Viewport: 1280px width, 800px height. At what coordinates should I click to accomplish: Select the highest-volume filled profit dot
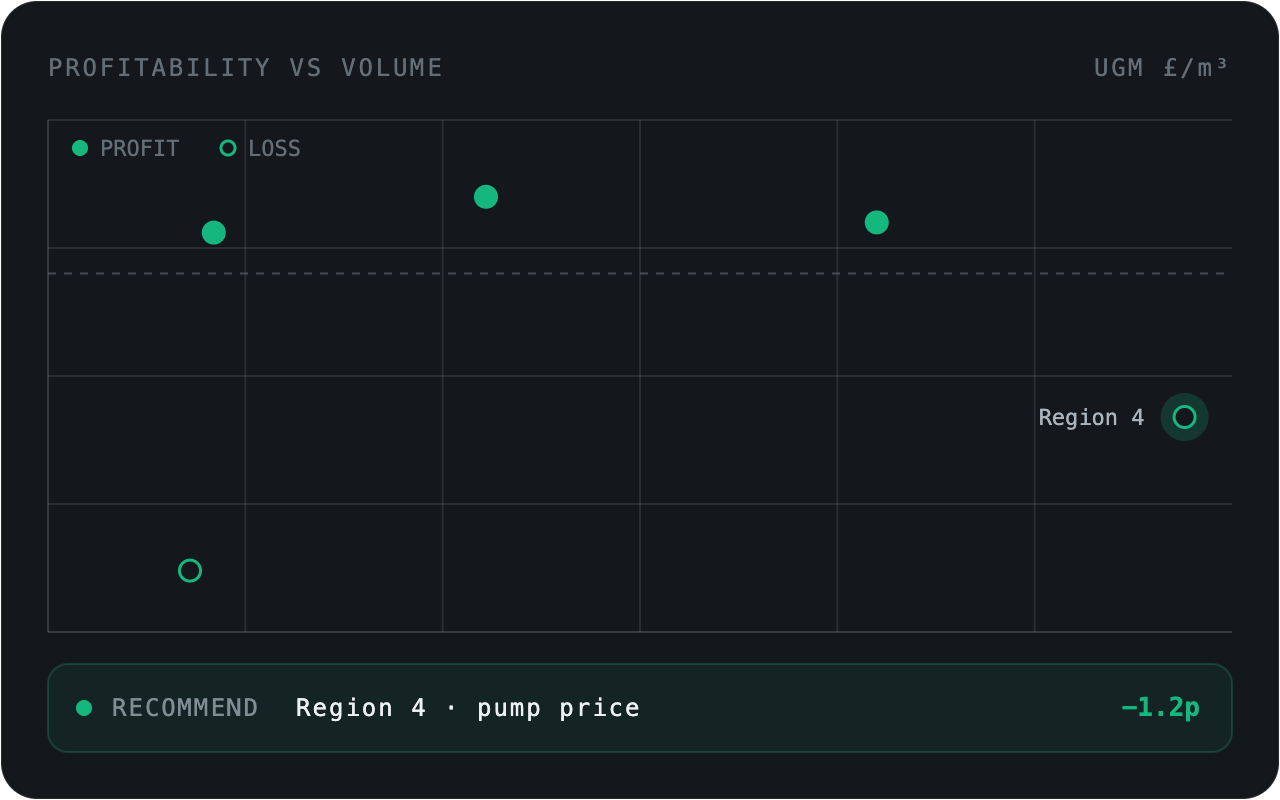click(x=877, y=223)
